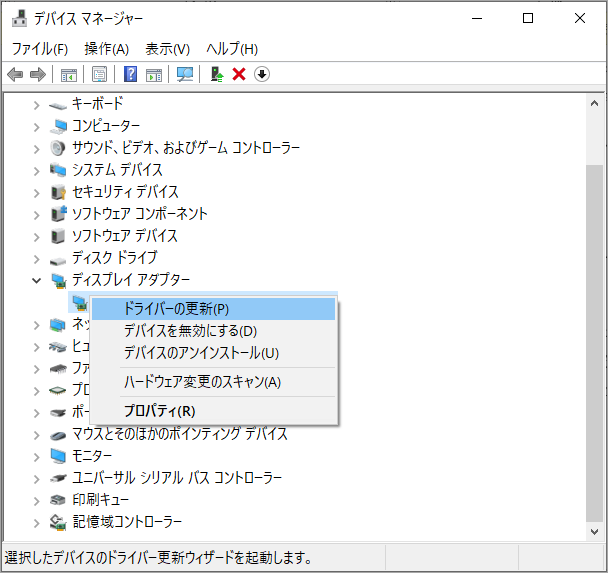Screen dimensions: 608x573
Task: Open the 操作(A) menu
Action: (106, 48)
